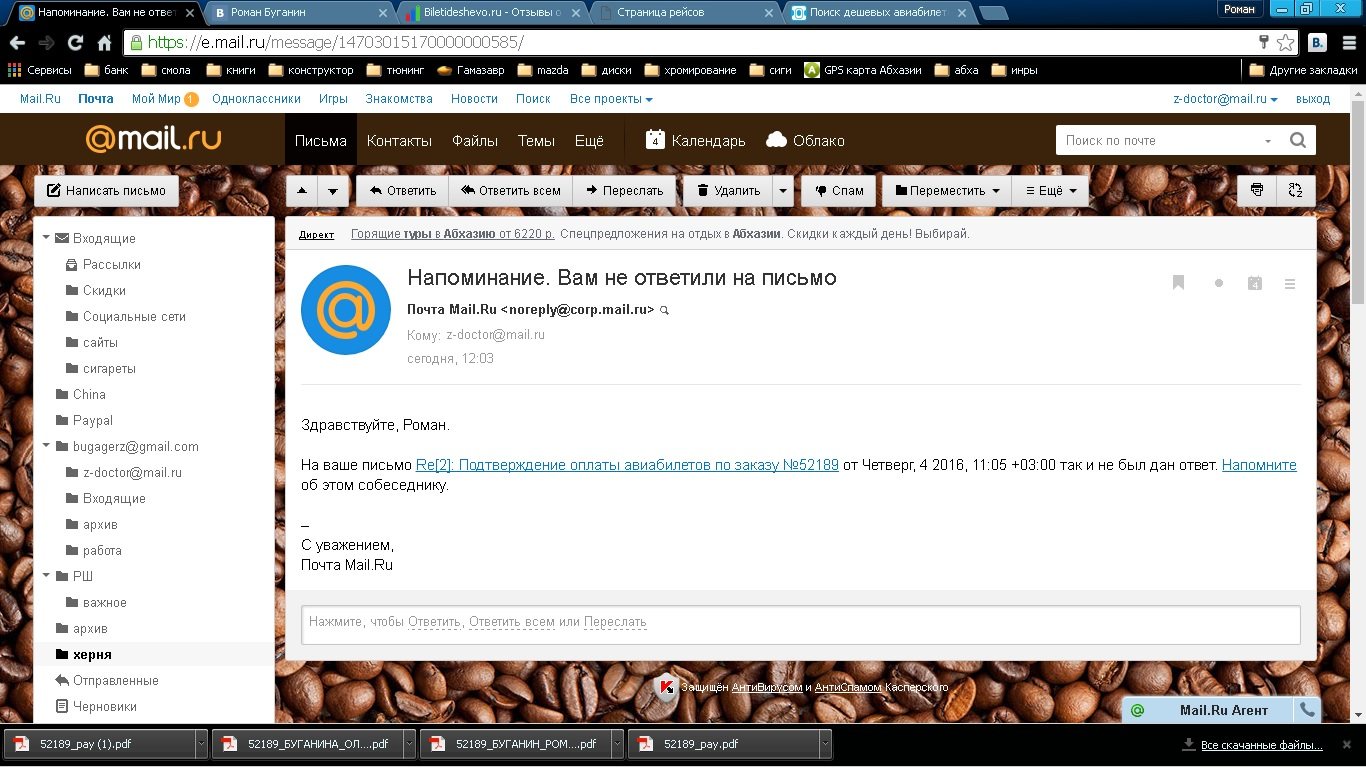Open the Рассылки folder
Viewport: 1366px width, 768px height.
(x=112, y=264)
